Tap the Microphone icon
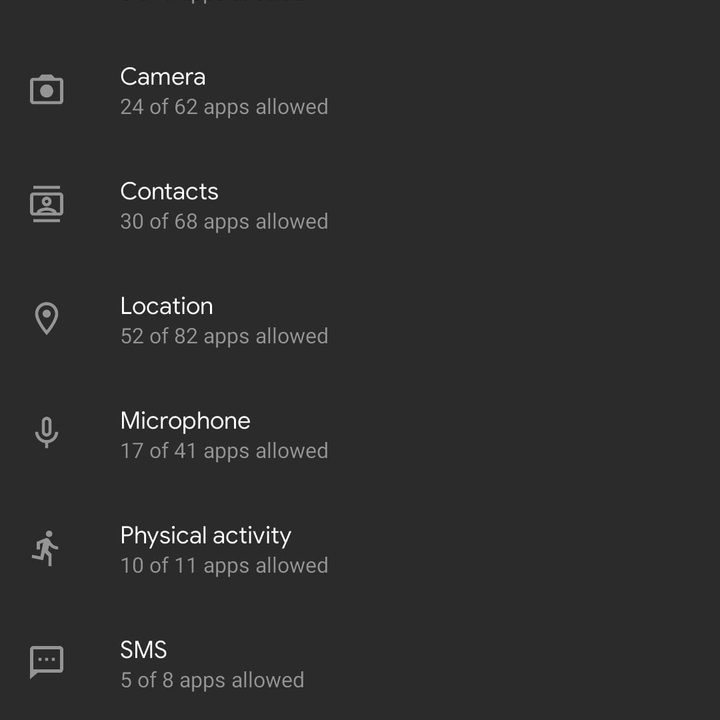 (x=46, y=433)
